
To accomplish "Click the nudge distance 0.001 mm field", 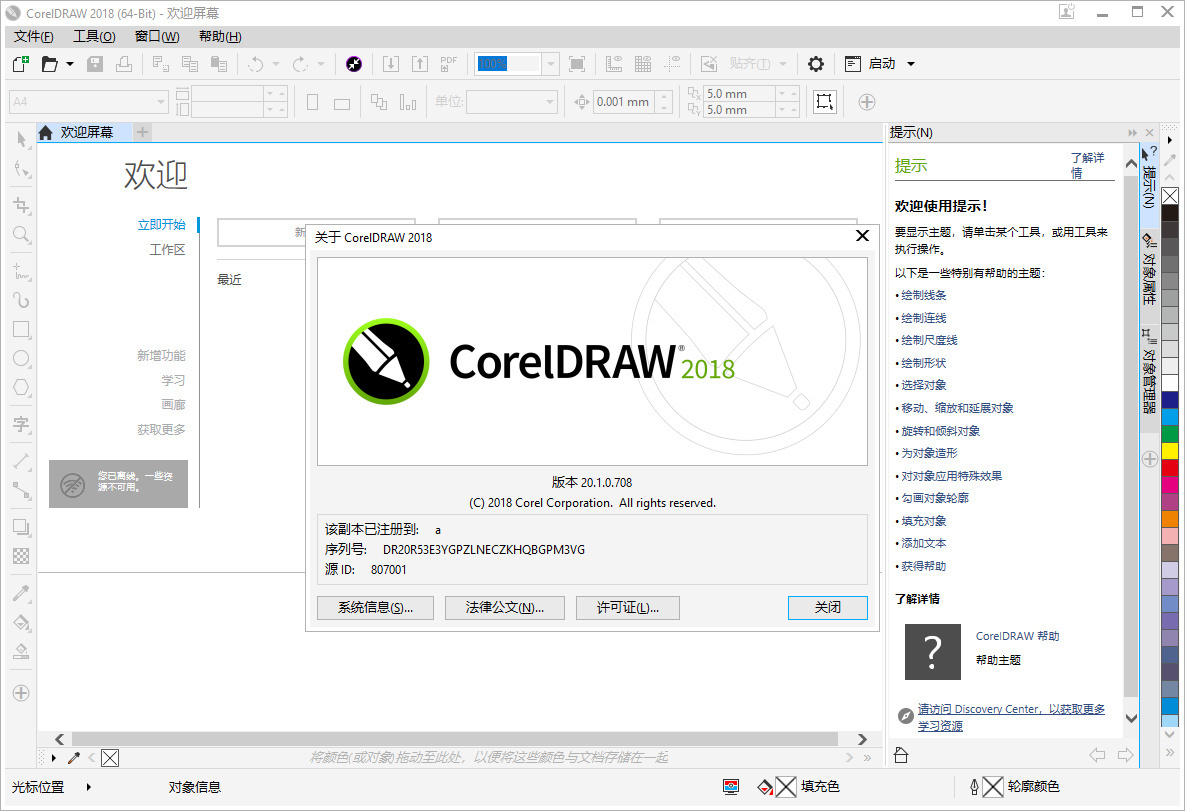I will coord(623,102).
